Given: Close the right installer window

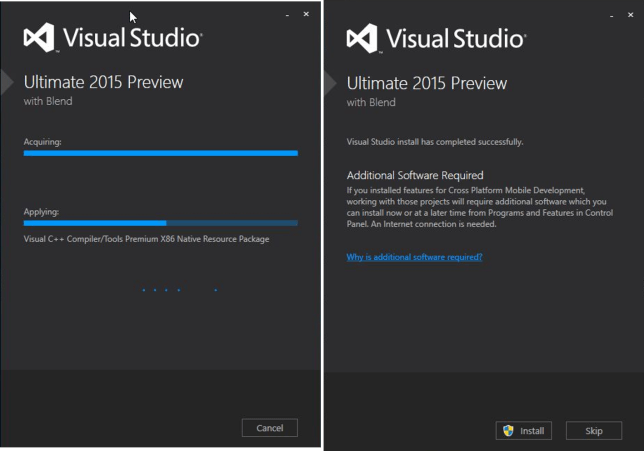Looking at the screenshot, I should coord(630,15).
